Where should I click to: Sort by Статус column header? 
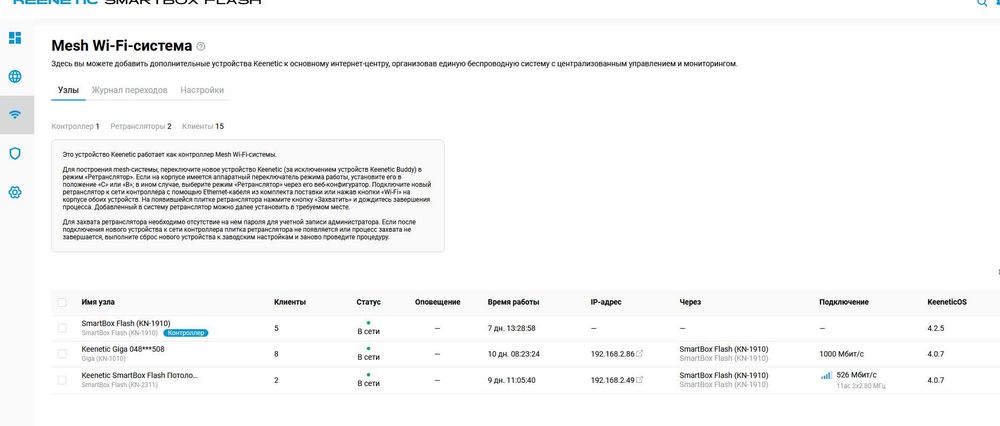pyautogui.click(x=369, y=302)
